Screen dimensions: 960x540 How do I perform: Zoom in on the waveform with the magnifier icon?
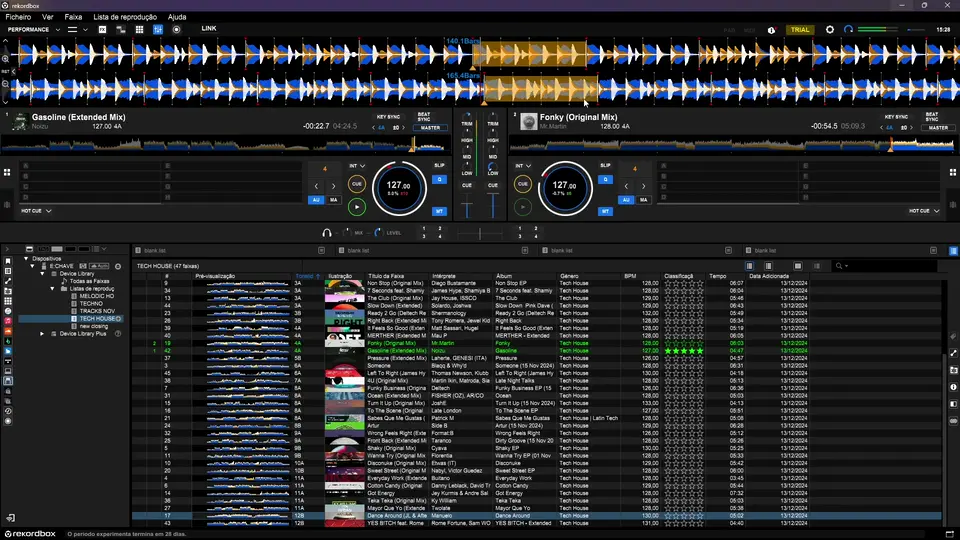6,59
